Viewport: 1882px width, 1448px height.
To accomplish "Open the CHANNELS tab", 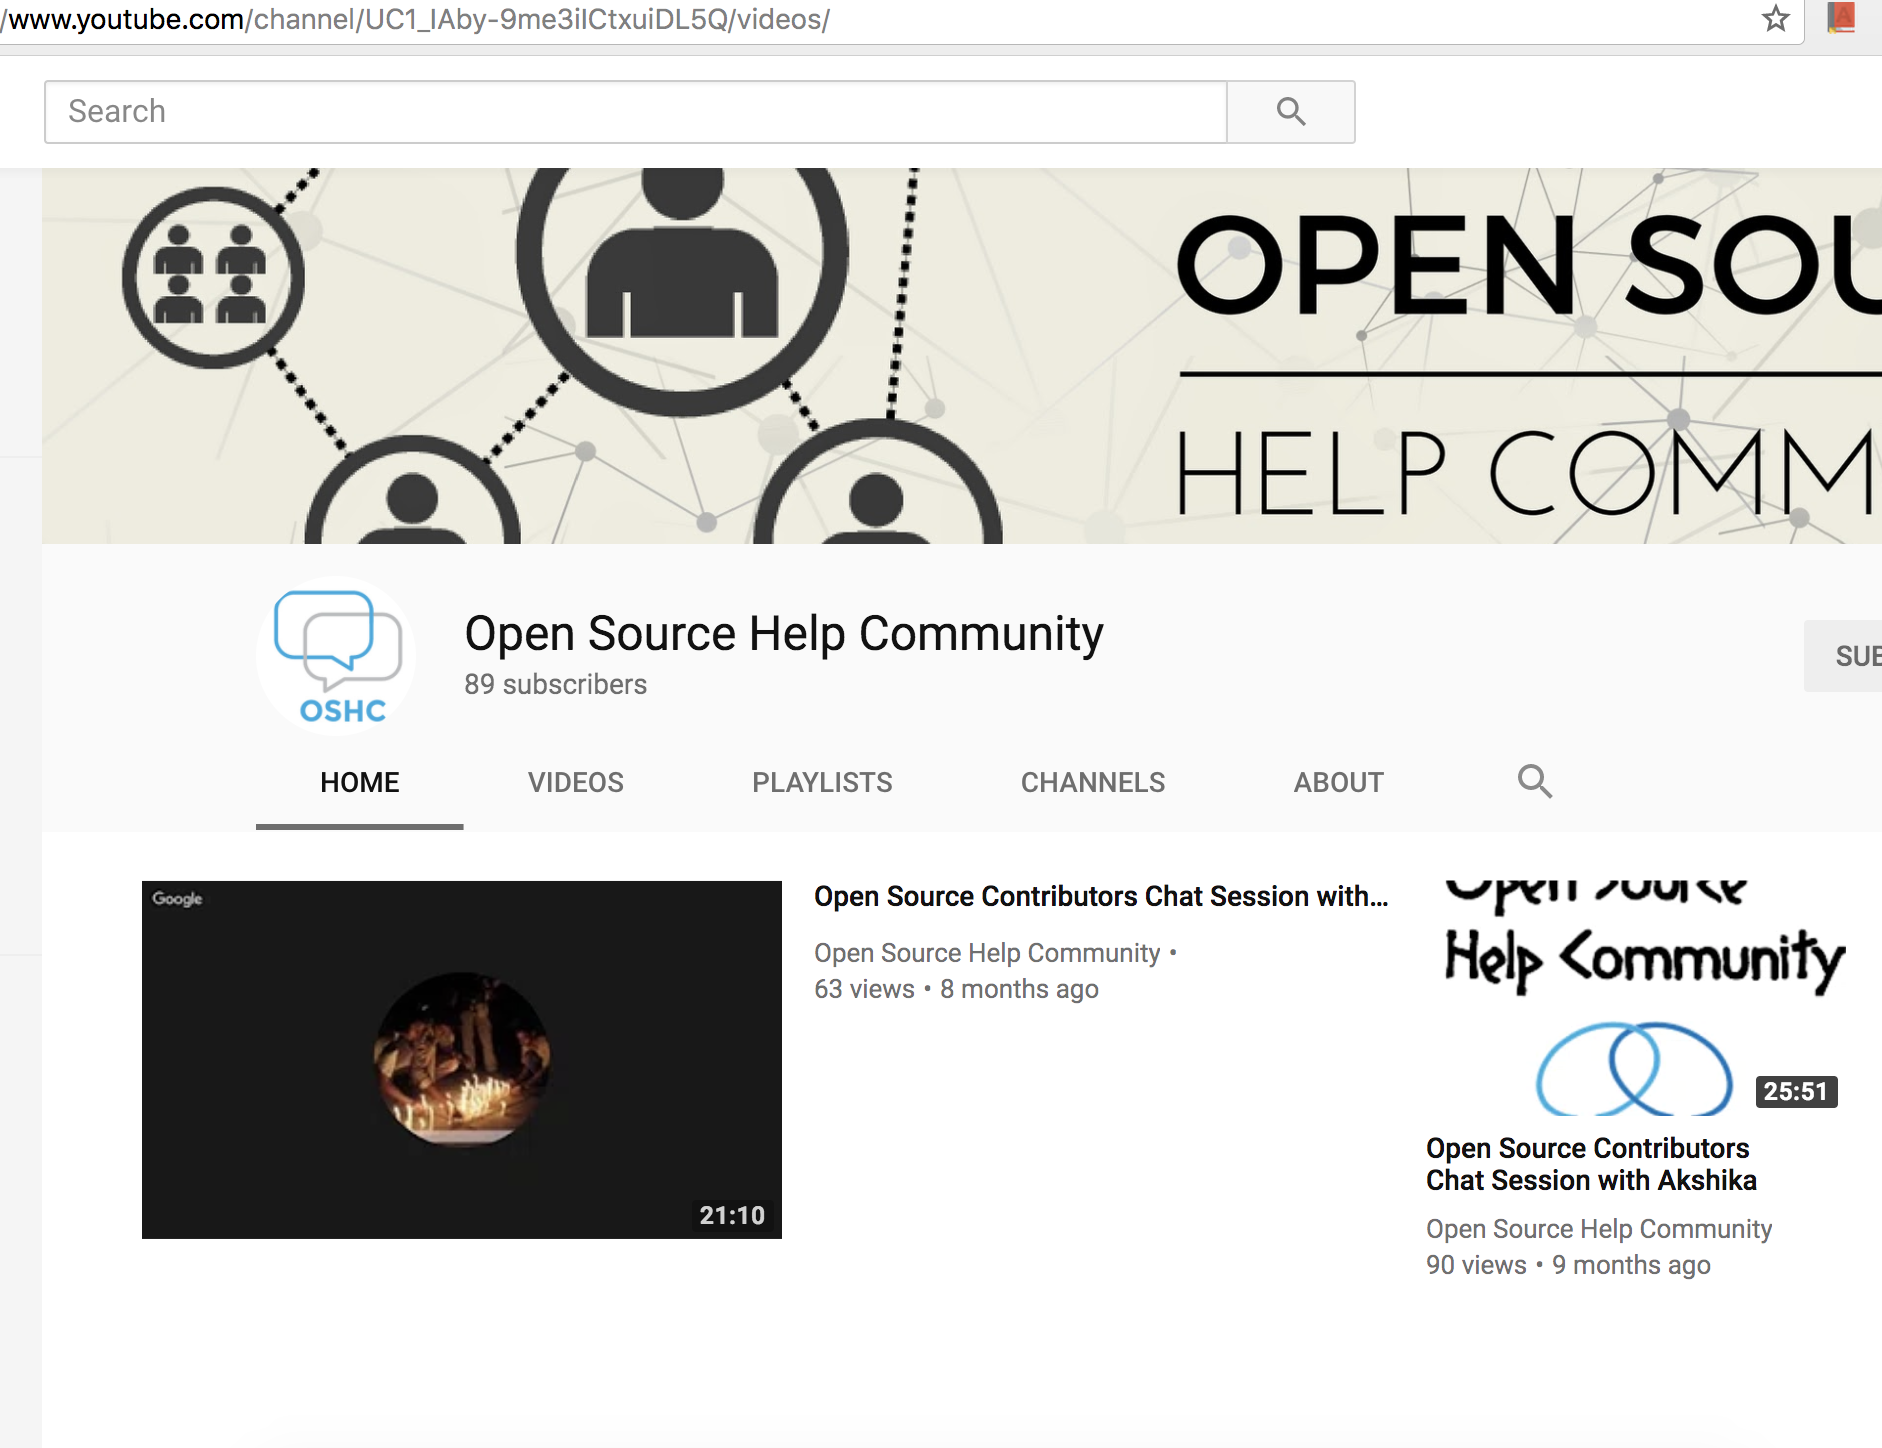I will click(x=1093, y=782).
